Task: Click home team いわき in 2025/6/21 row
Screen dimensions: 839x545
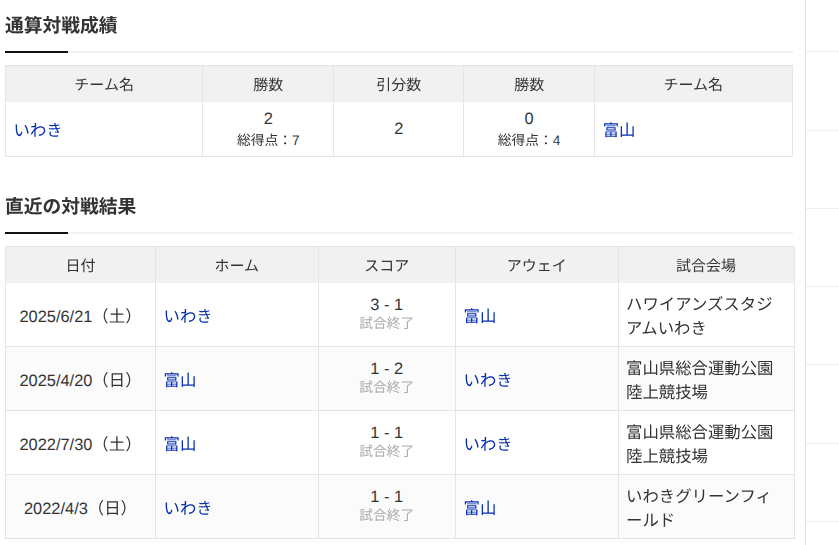Action: [188, 316]
